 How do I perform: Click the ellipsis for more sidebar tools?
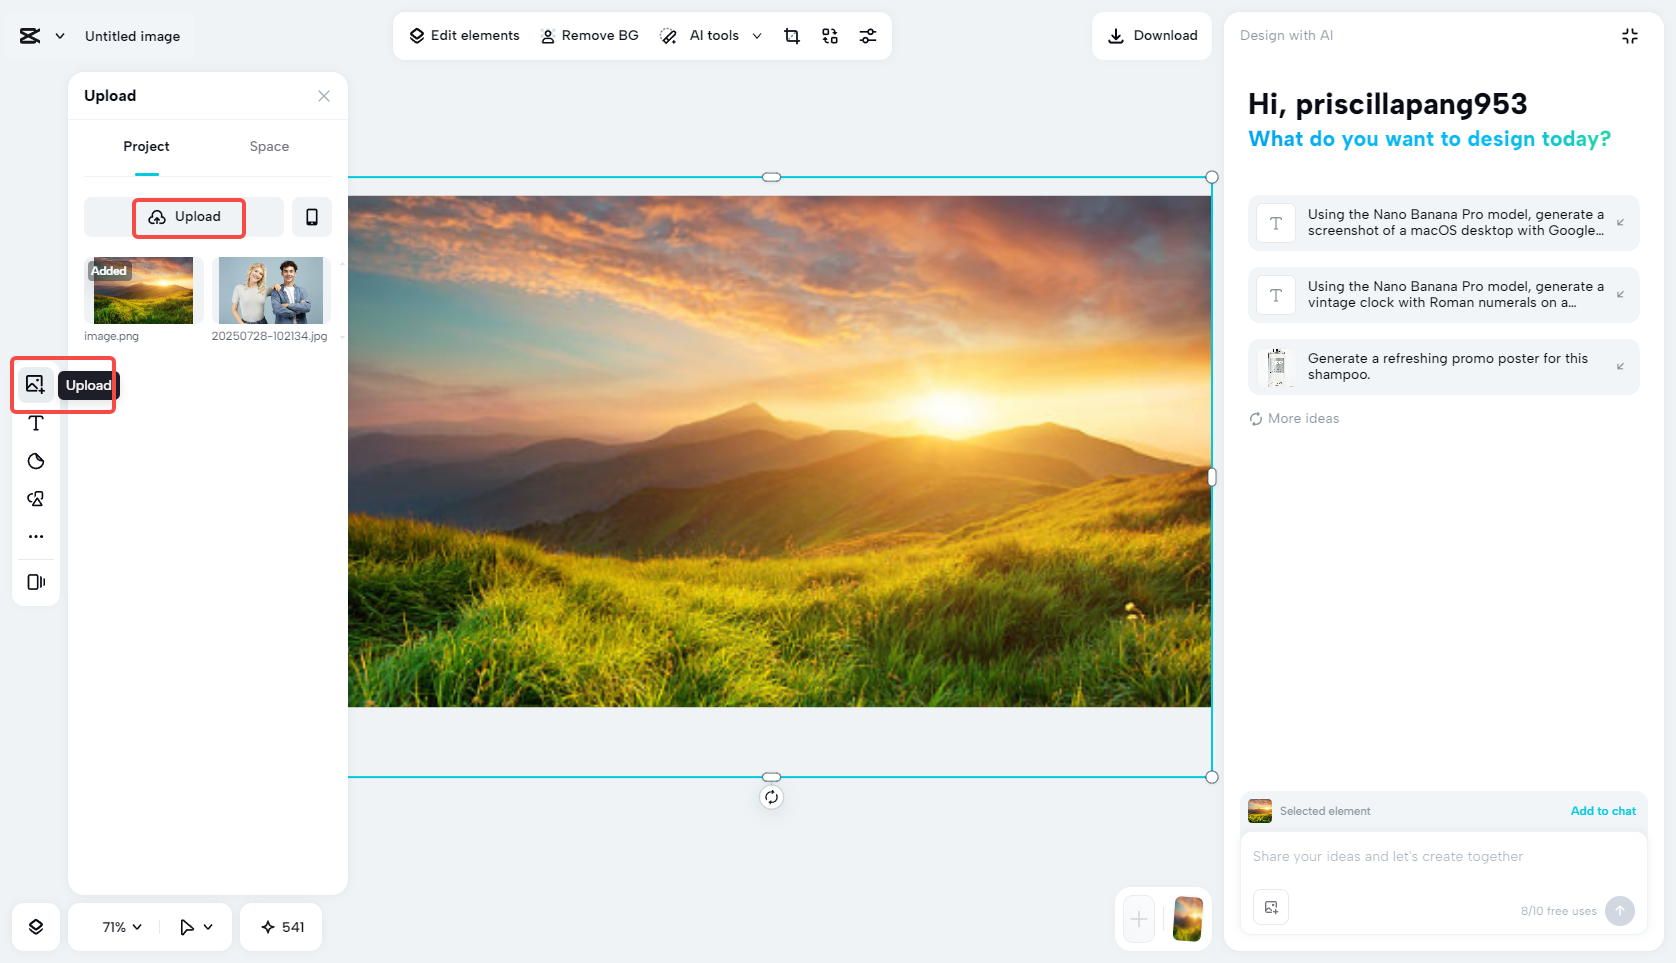click(x=35, y=536)
